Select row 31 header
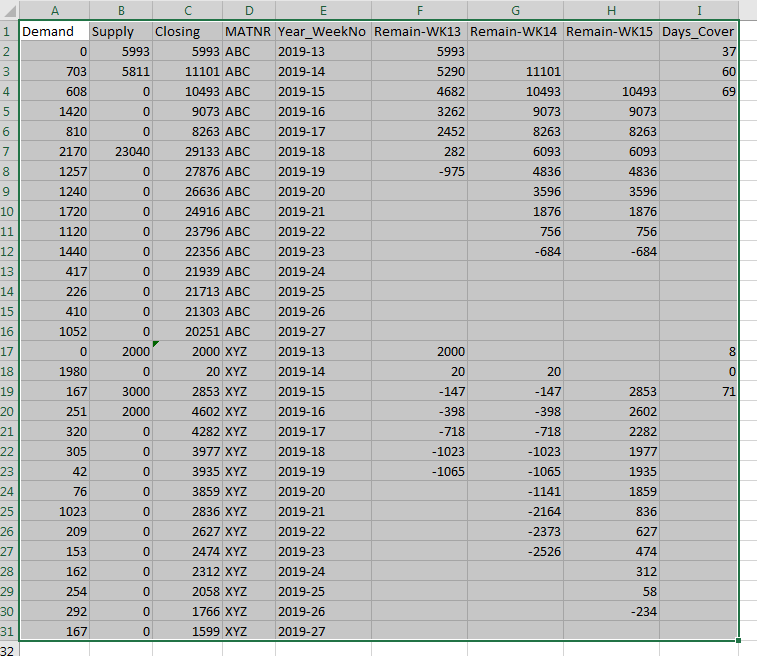 [9, 631]
